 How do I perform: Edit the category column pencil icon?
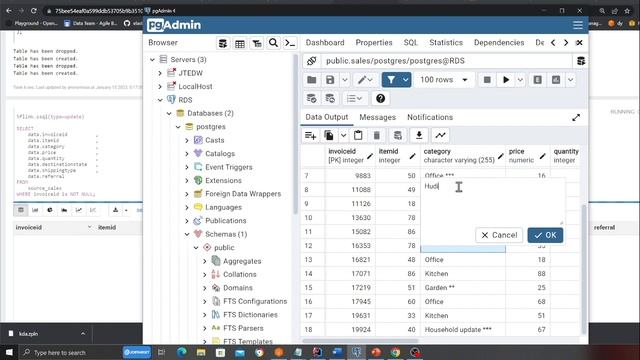(x=500, y=156)
